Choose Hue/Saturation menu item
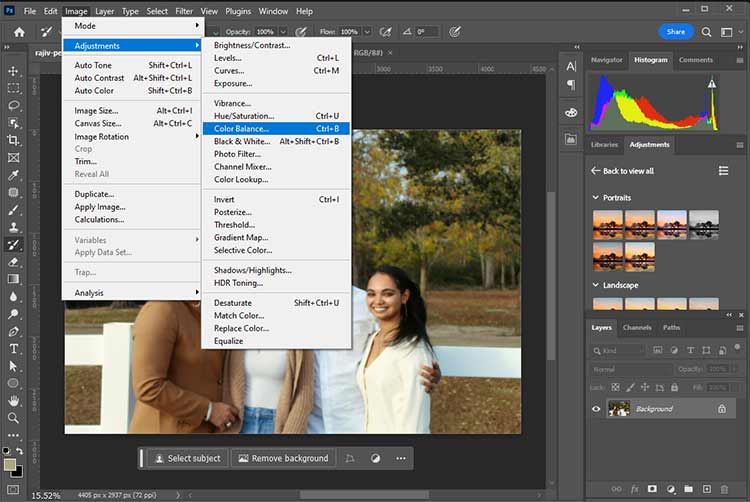Image resolution: width=750 pixels, height=502 pixels. pos(276,116)
